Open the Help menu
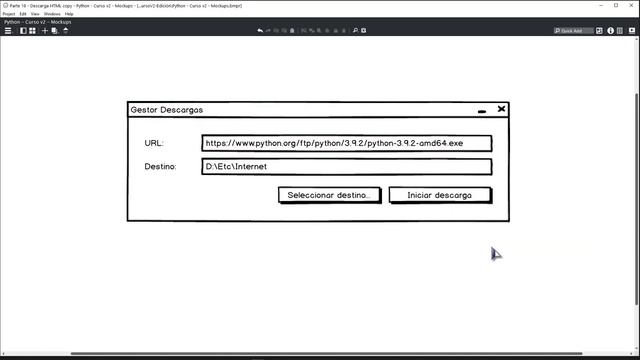Viewport: 640px width, 360px height. click(69, 14)
